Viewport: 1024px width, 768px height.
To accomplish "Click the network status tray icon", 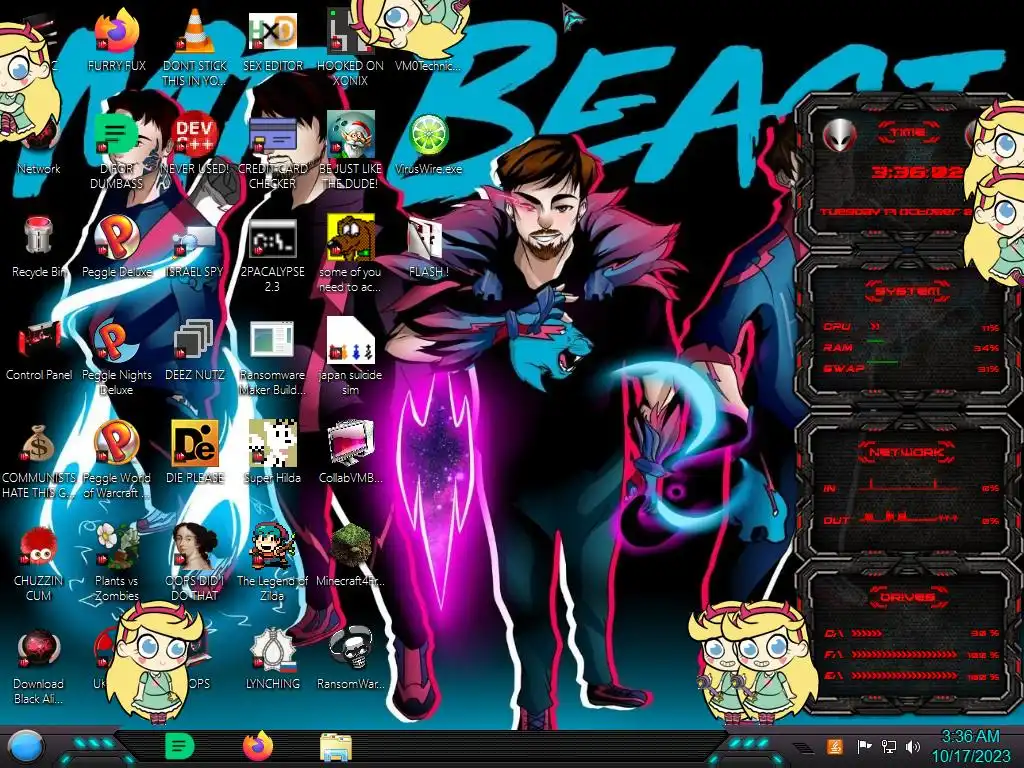I will tap(888, 746).
